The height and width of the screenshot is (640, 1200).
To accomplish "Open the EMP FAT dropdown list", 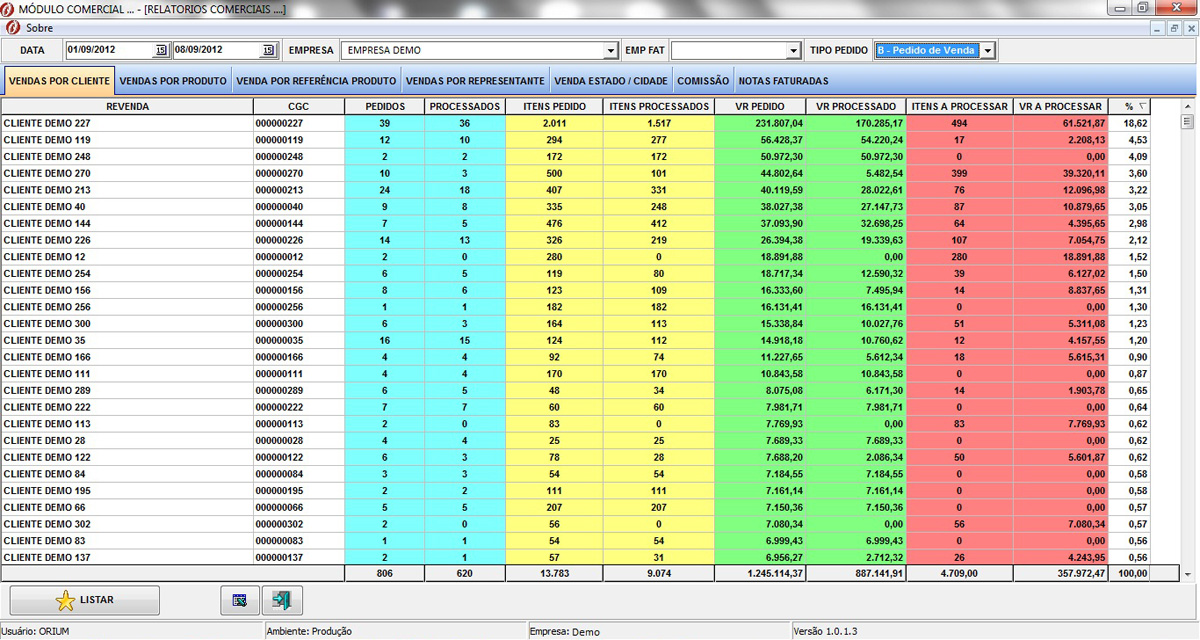I will [794, 50].
